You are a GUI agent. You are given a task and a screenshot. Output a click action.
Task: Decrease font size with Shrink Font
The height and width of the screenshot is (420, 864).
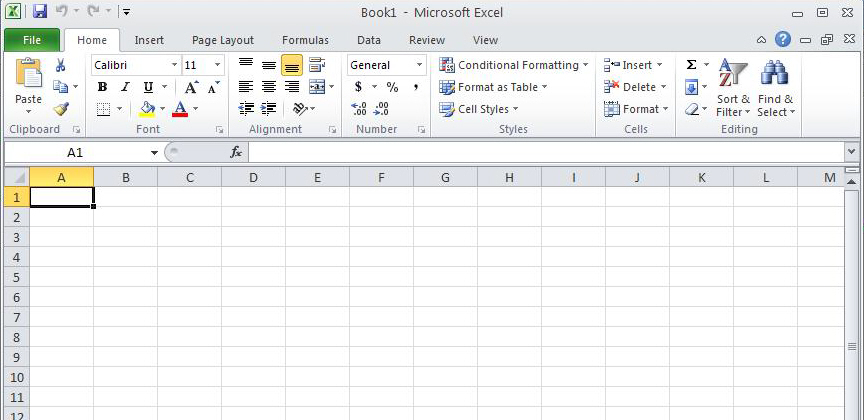213,87
